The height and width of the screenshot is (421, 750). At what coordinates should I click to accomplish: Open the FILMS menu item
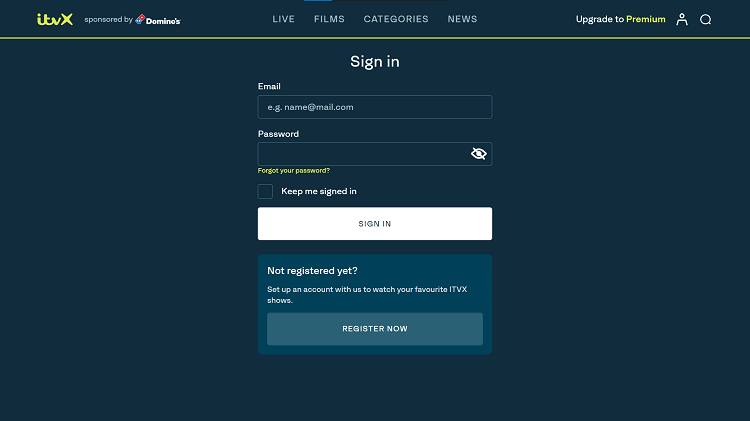329,19
